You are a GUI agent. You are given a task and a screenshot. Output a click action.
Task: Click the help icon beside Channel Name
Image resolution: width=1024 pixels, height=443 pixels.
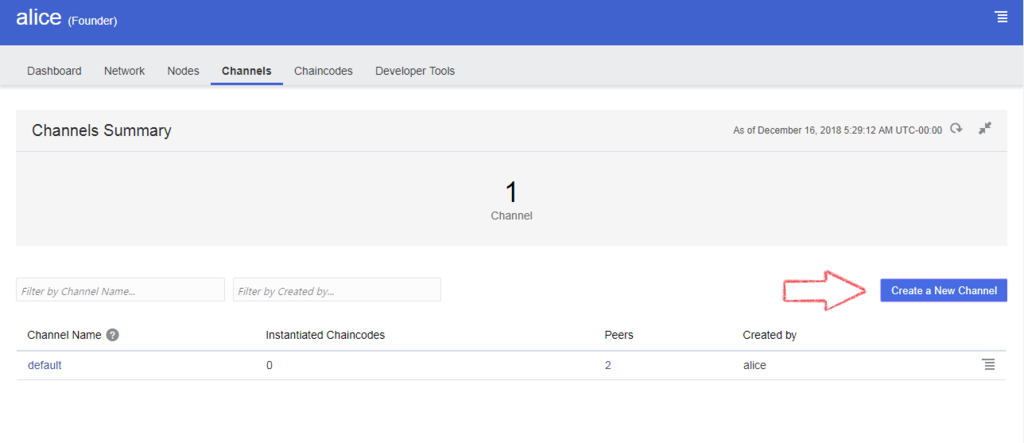pyautogui.click(x=112, y=335)
